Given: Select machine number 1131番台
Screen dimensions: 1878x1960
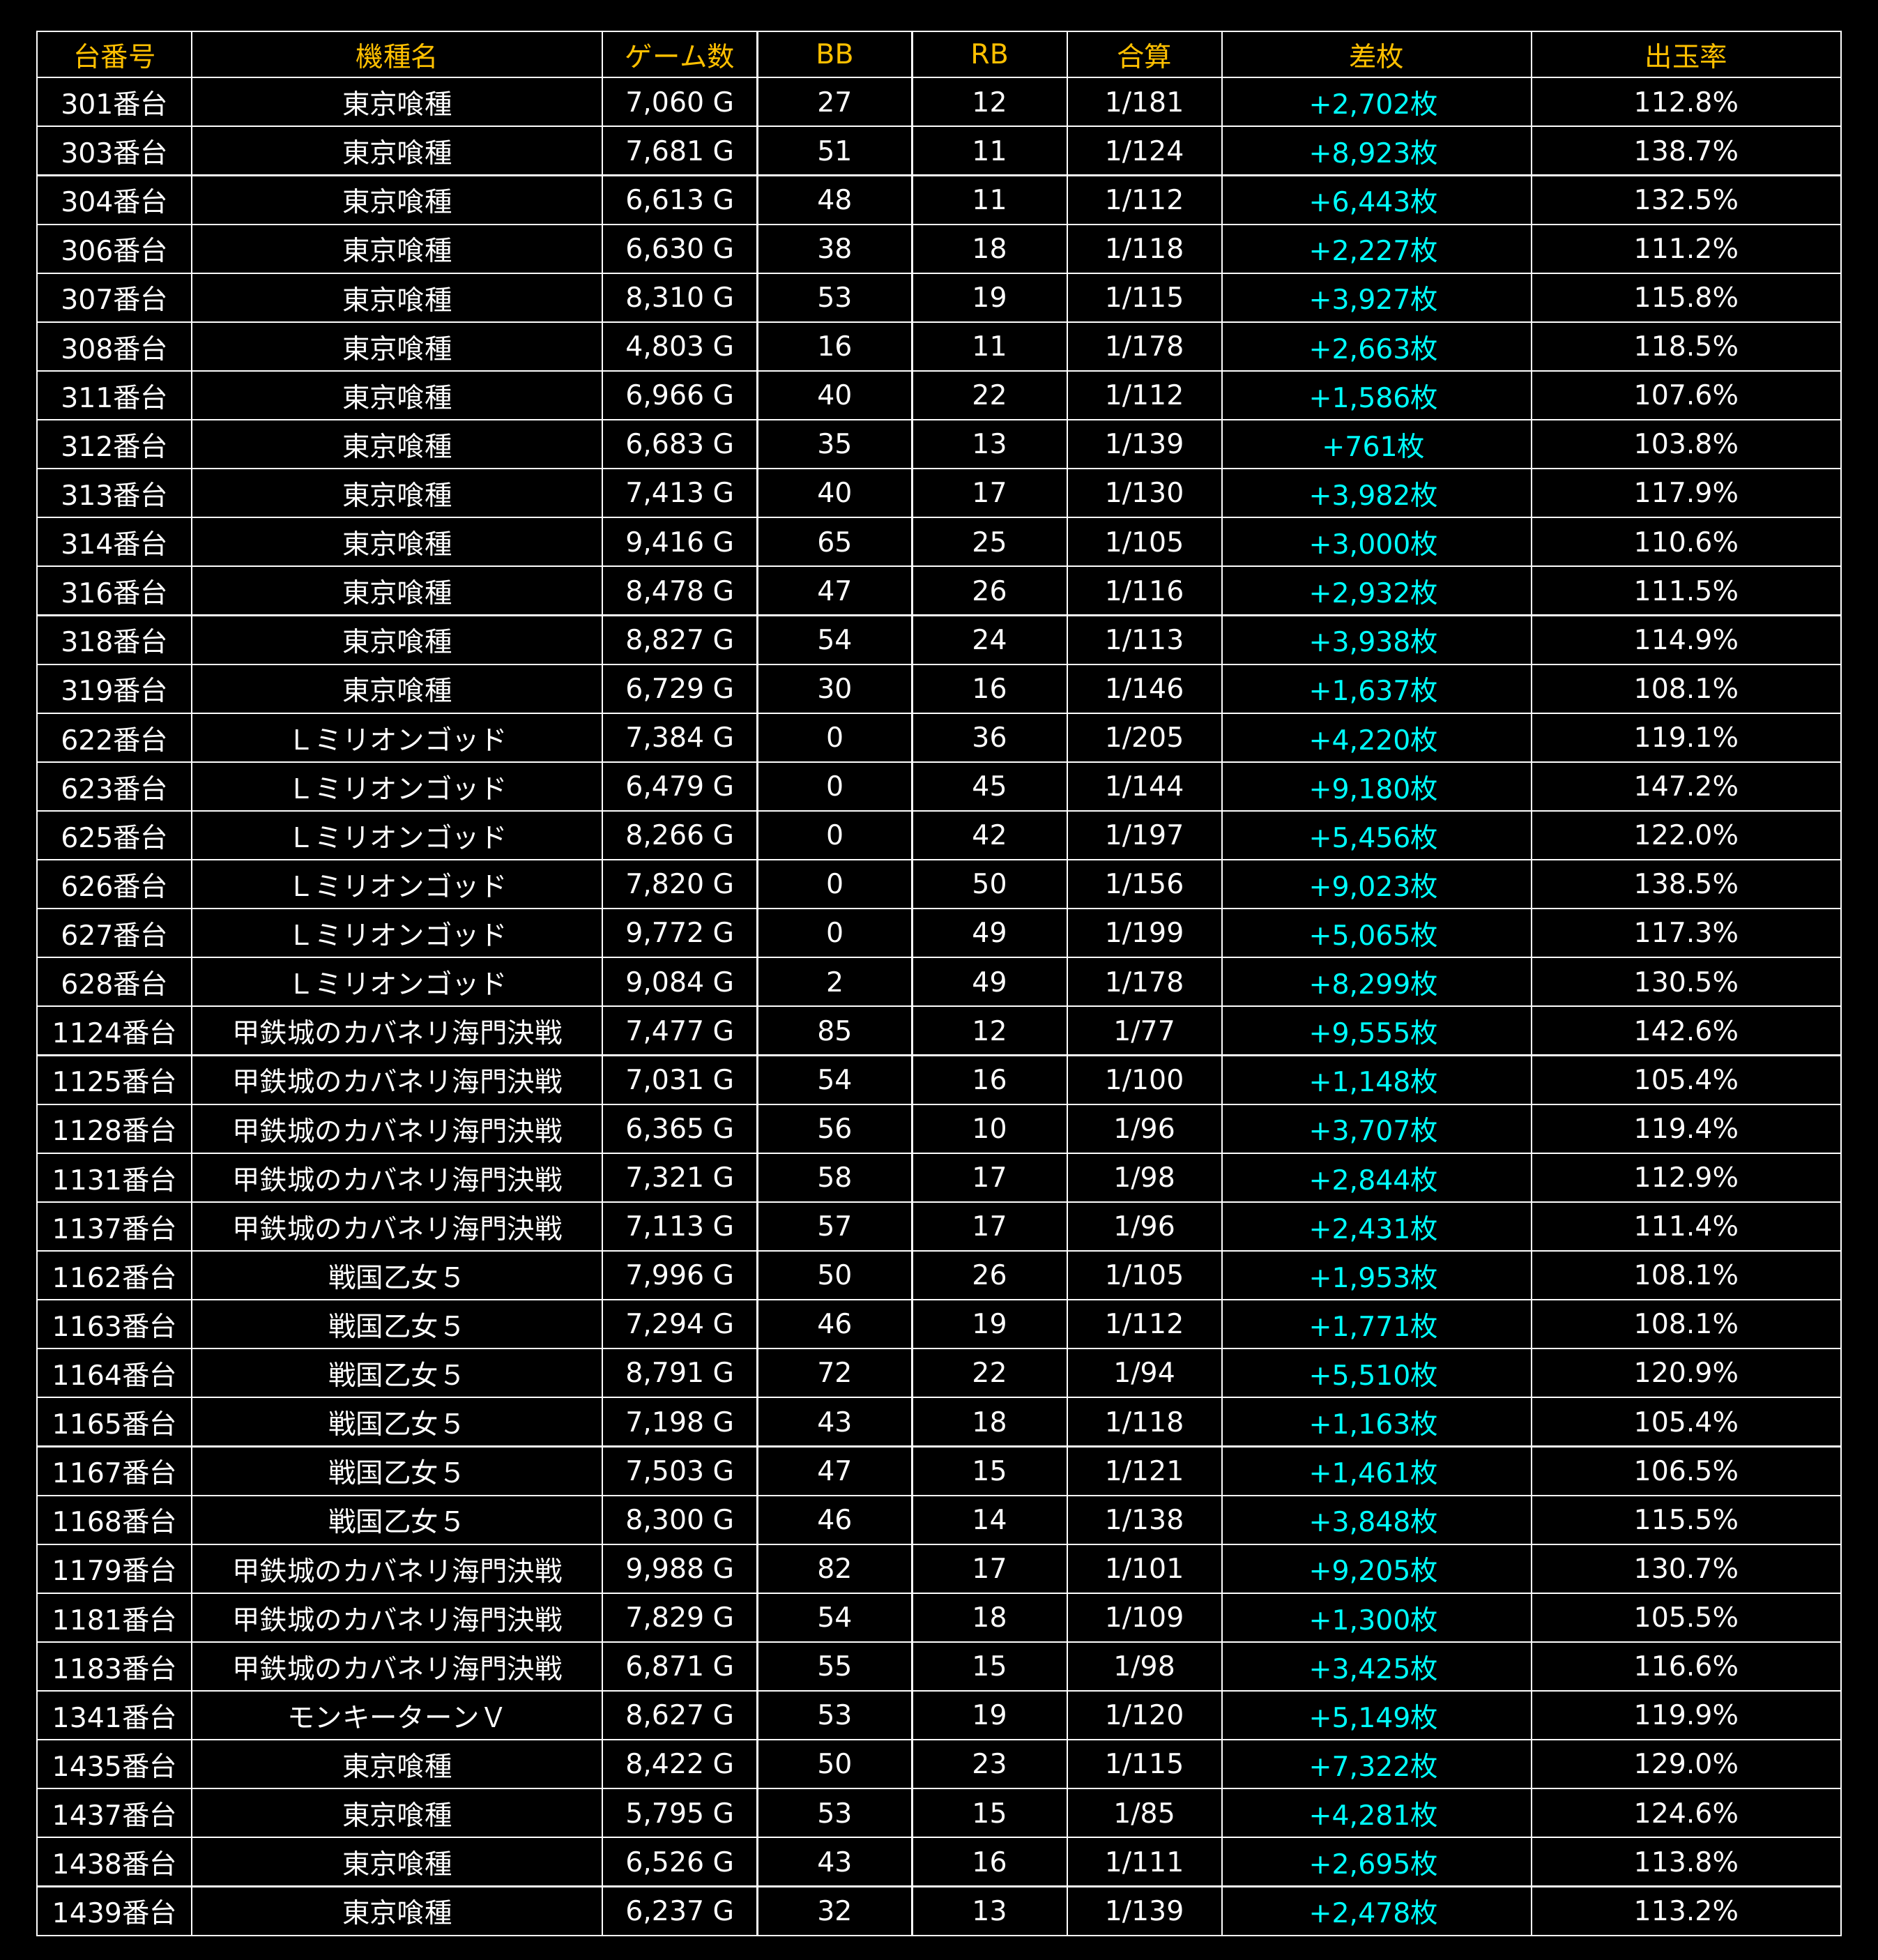Looking at the screenshot, I should pyautogui.click(x=114, y=1178).
